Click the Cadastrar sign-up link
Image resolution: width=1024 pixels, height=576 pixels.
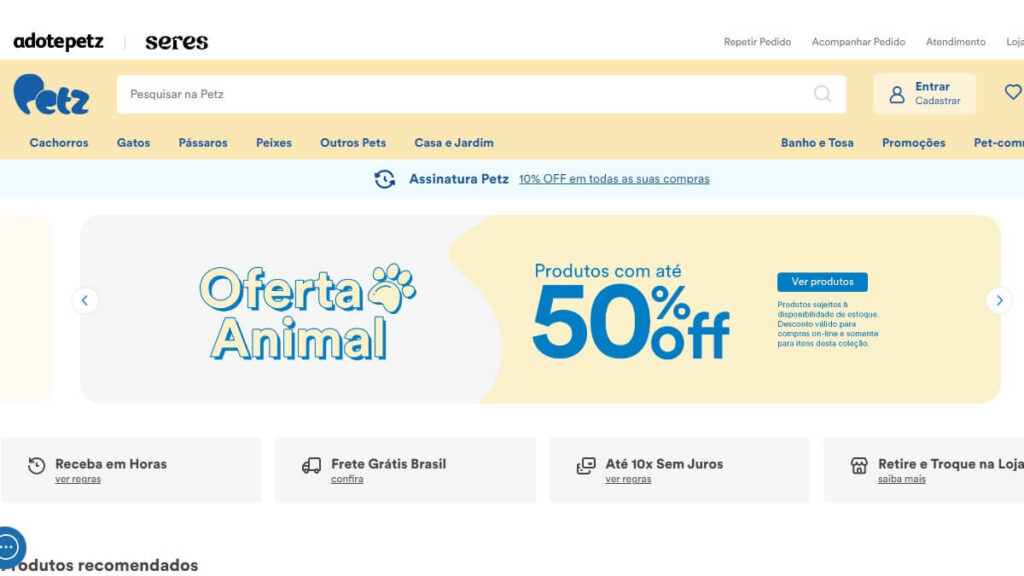coord(937,101)
